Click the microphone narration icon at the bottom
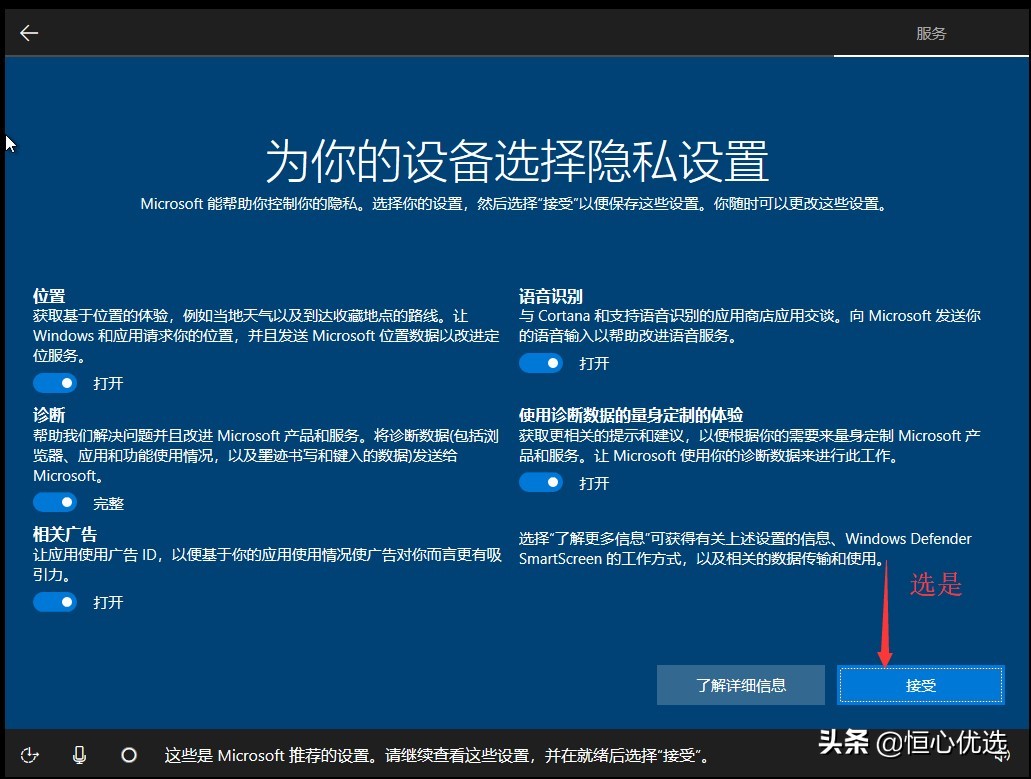The width and height of the screenshot is (1031, 779). click(x=80, y=755)
